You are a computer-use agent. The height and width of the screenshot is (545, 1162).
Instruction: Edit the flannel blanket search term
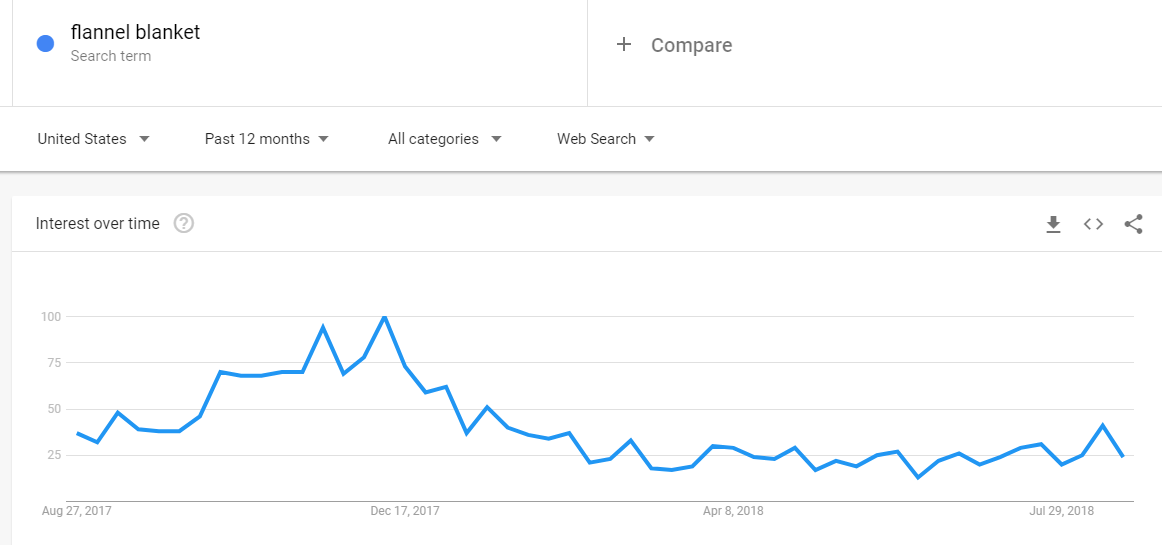(135, 33)
